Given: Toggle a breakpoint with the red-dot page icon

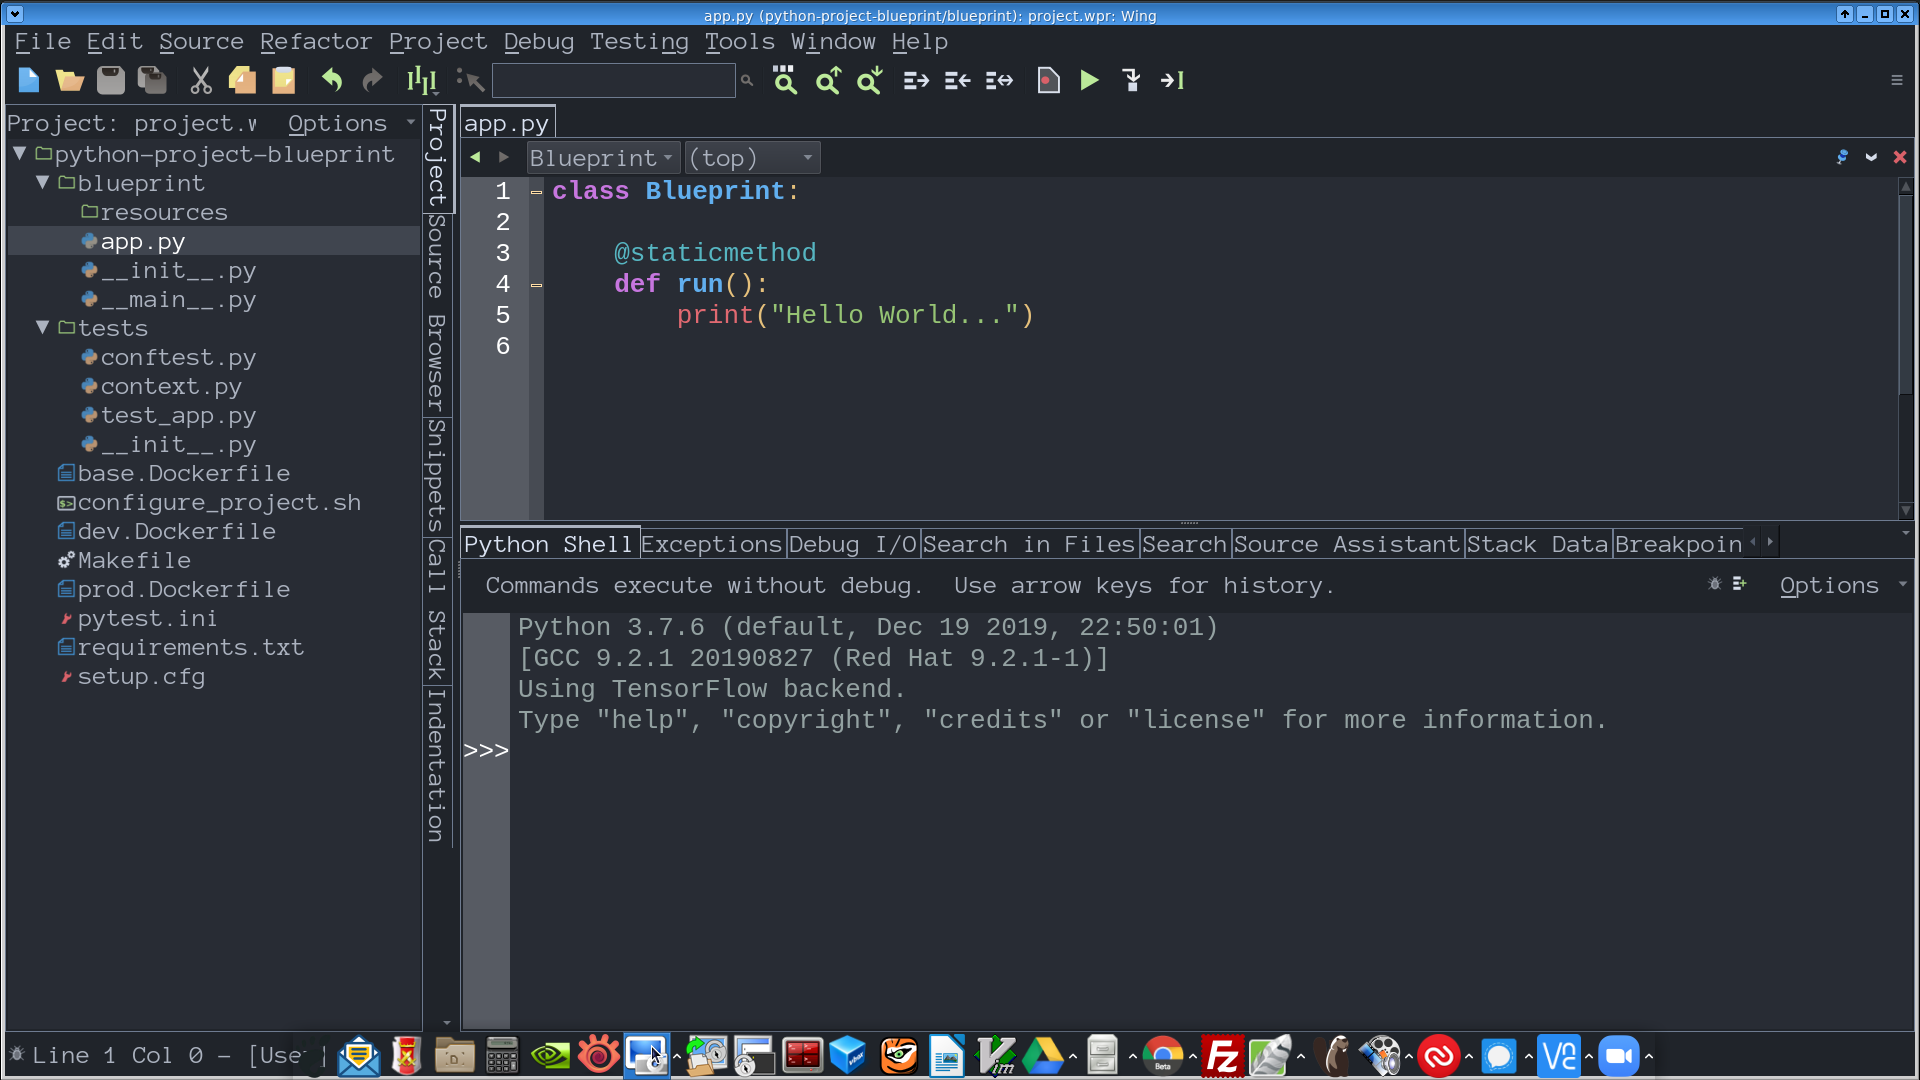Looking at the screenshot, I should 1048,80.
